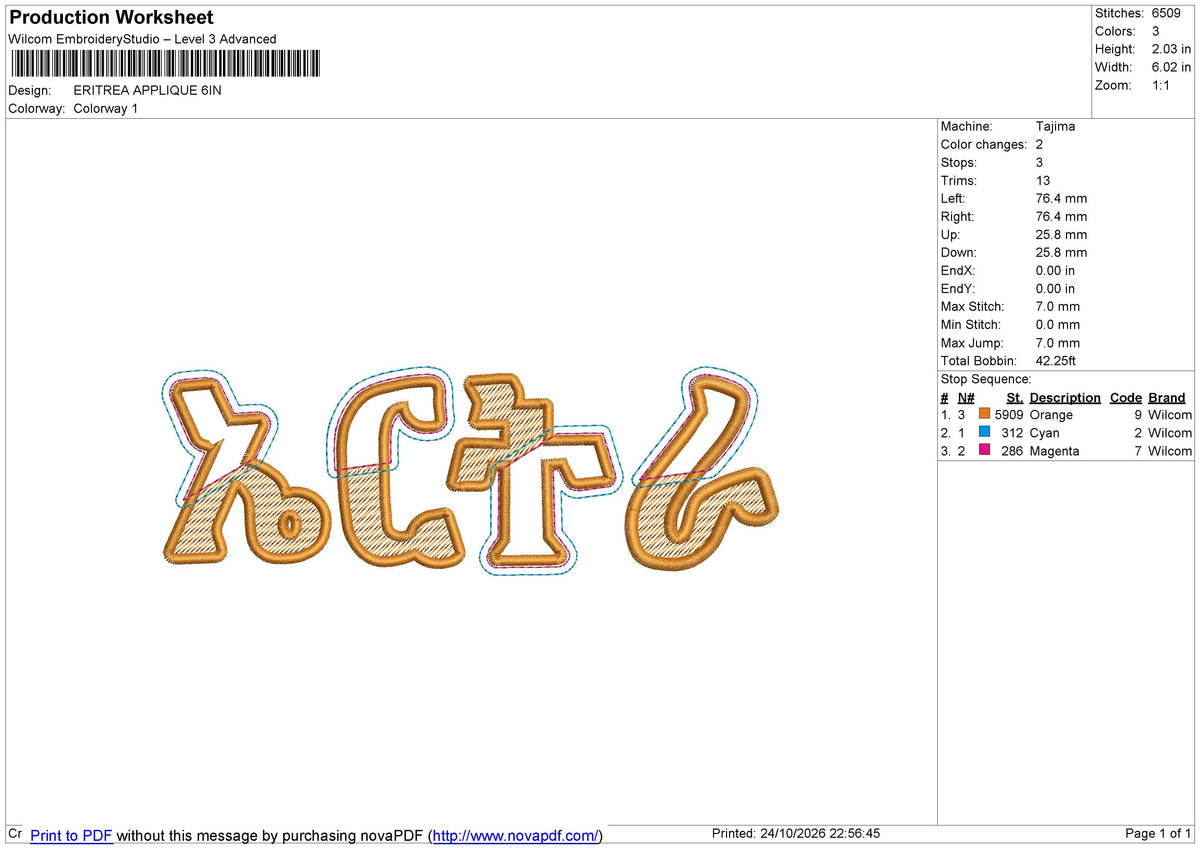Click the Trims value '13'
Viewport: 1200px width, 848px height.
1044,180
